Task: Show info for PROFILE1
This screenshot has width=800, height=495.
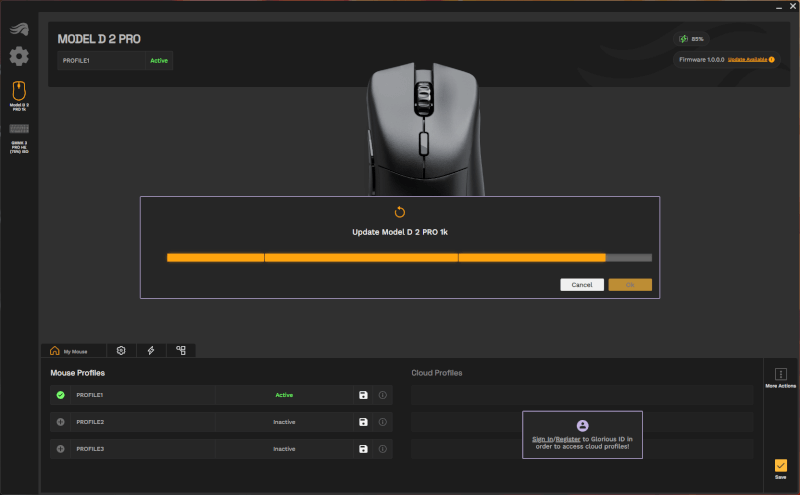Action: coord(383,395)
